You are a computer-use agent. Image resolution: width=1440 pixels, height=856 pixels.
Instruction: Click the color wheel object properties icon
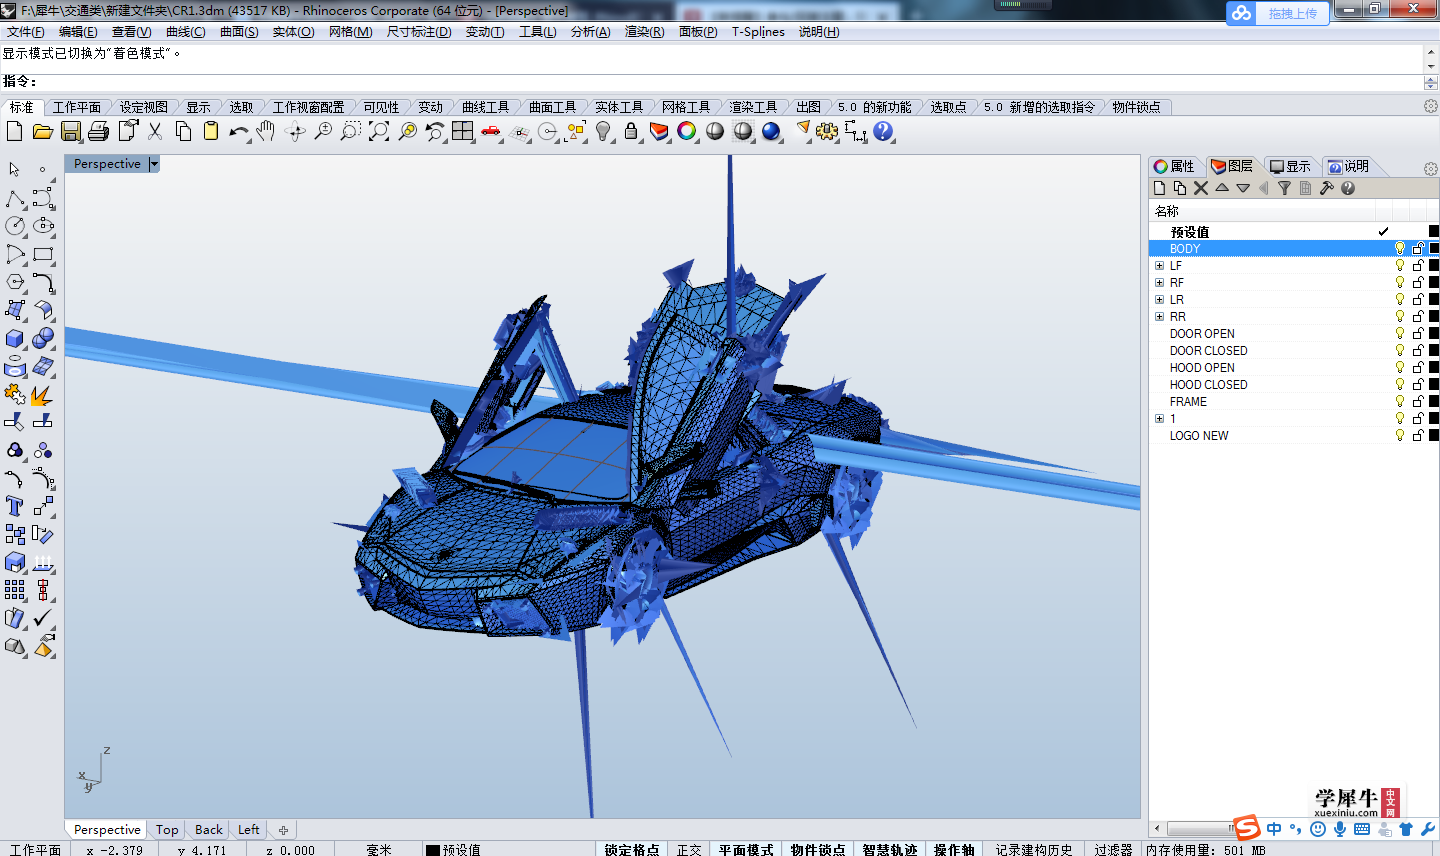687,131
